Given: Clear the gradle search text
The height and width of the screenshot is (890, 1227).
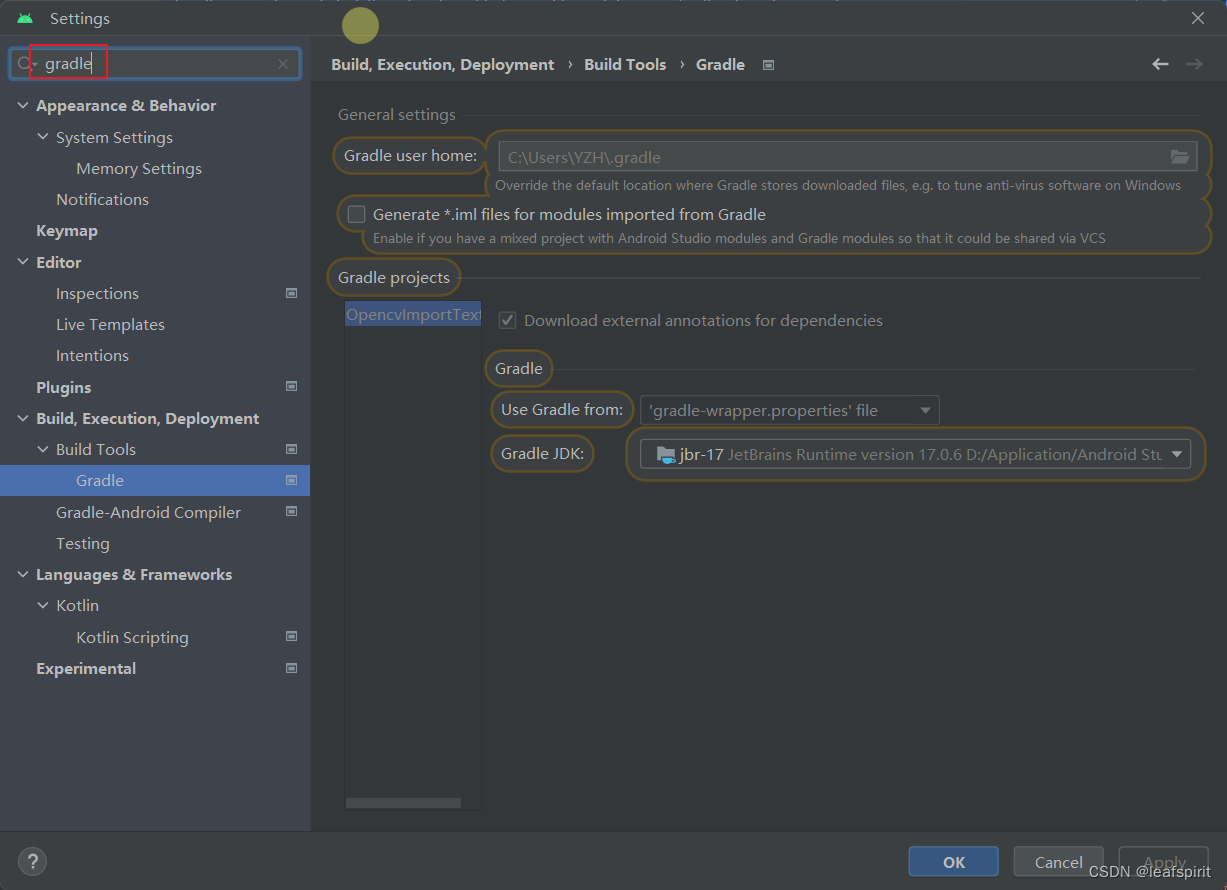Looking at the screenshot, I should (283, 64).
